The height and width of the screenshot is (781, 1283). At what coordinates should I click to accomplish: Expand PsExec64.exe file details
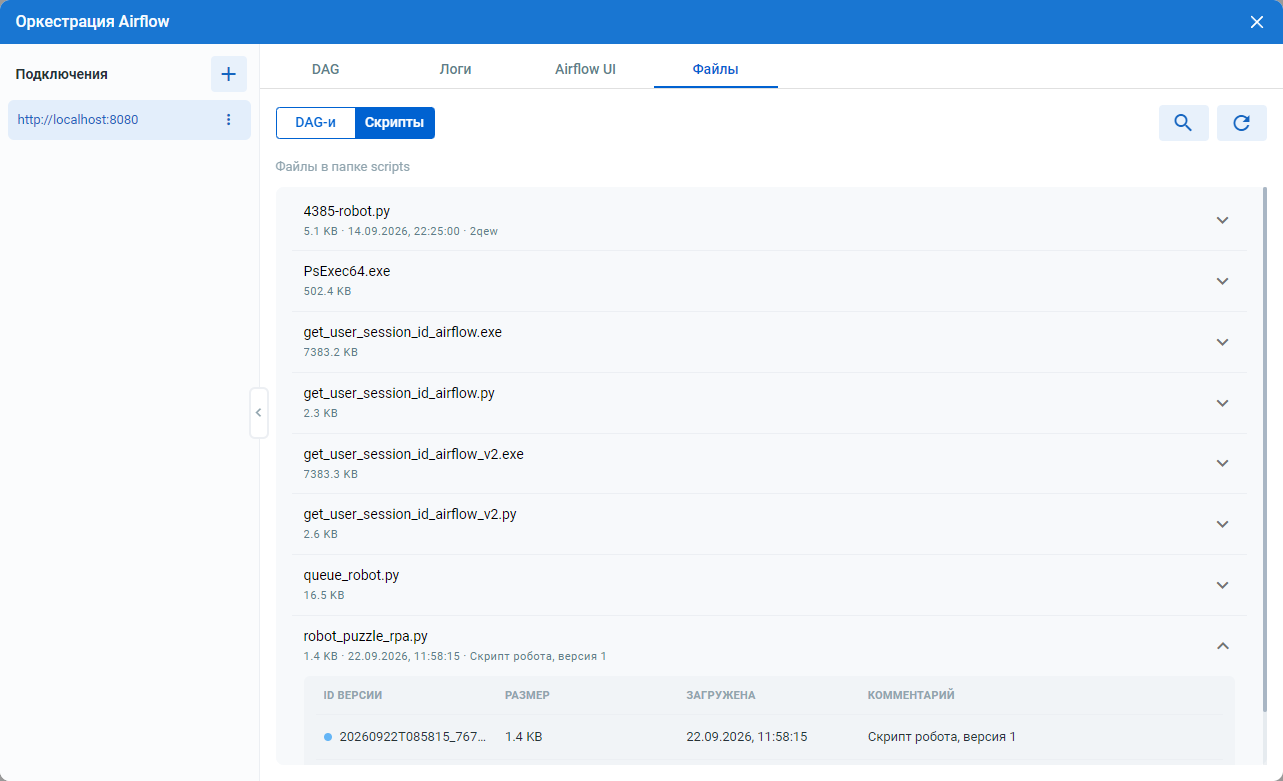[x=1222, y=281]
